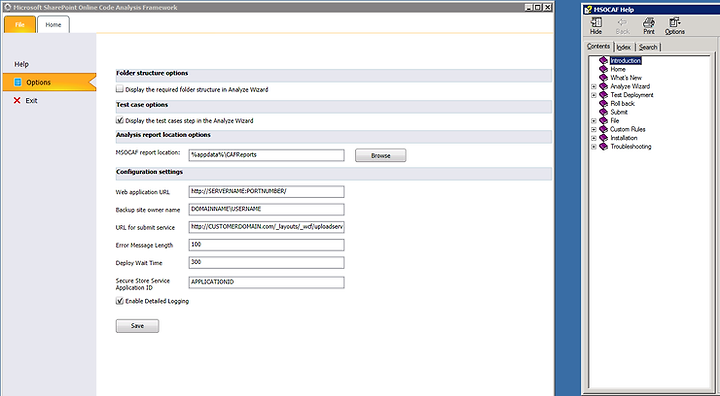This screenshot has width=720, height=396.
Task: Open the Roll back help topic label
Action: pyautogui.click(x=623, y=103)
